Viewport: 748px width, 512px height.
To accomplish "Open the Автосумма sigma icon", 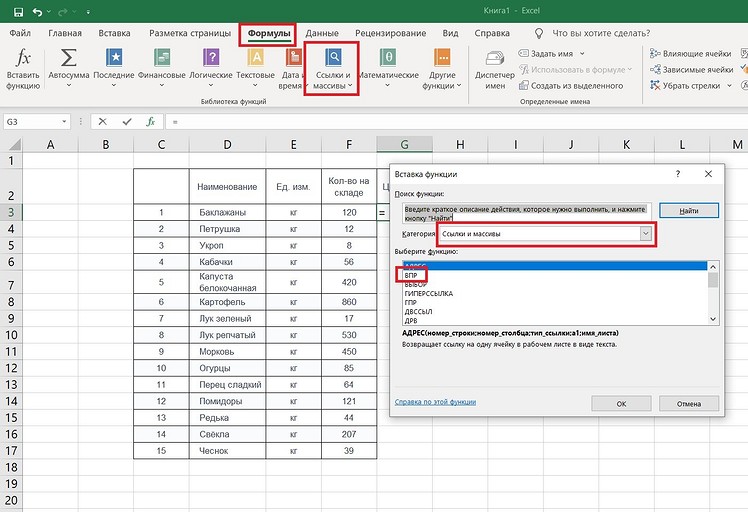I will (x=69, y=60).
